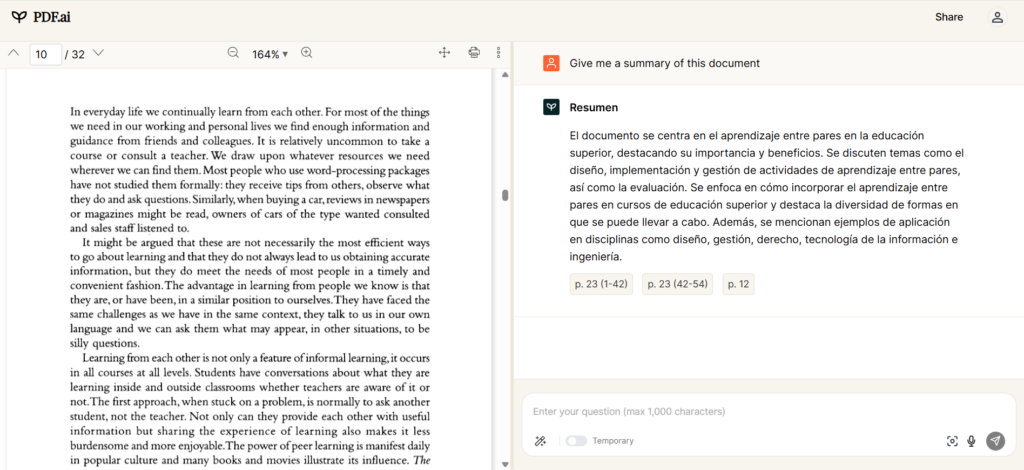Click the magic wand prompt icon

click(x=540, y=441)
